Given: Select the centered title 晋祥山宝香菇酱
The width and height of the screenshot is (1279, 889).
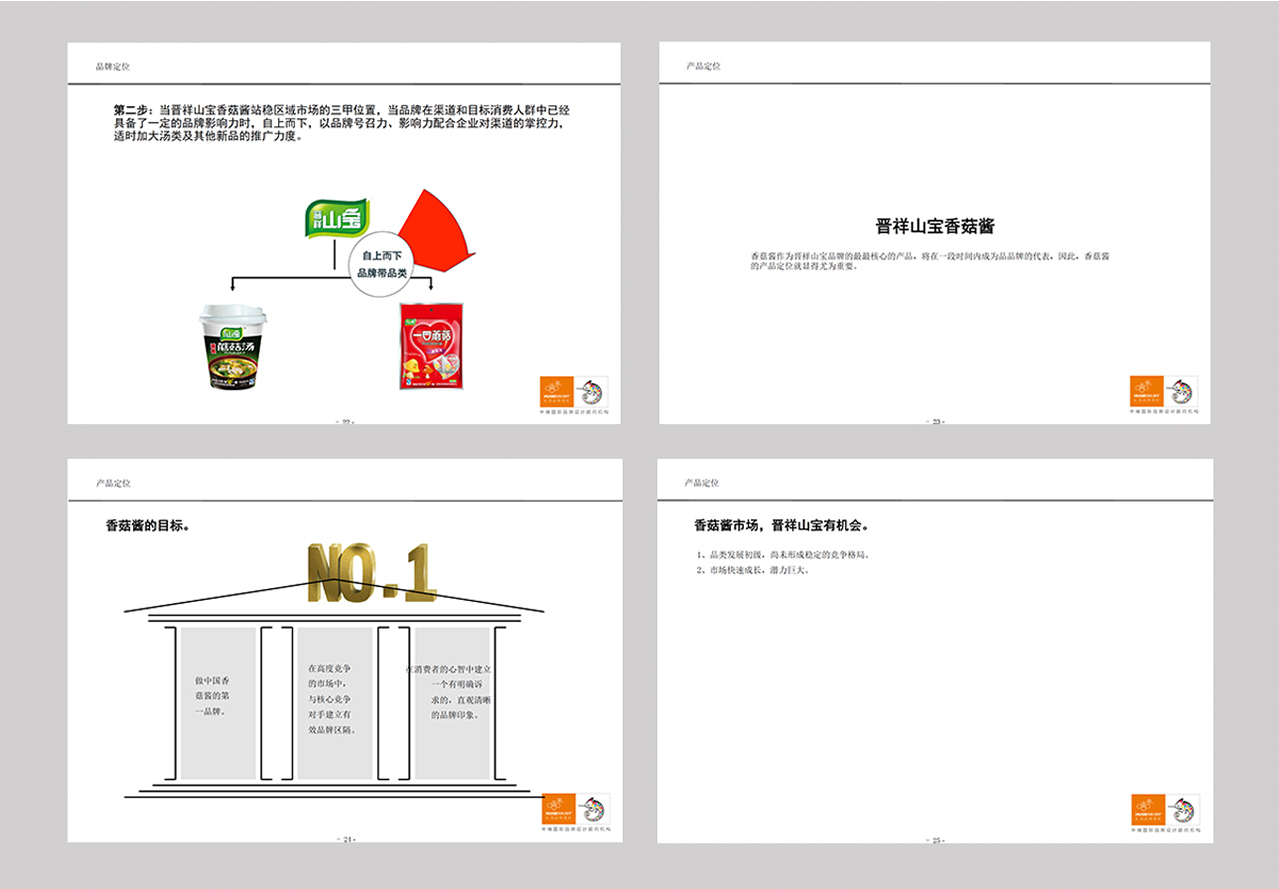Looking at the screenshot, I should (935, 226).
